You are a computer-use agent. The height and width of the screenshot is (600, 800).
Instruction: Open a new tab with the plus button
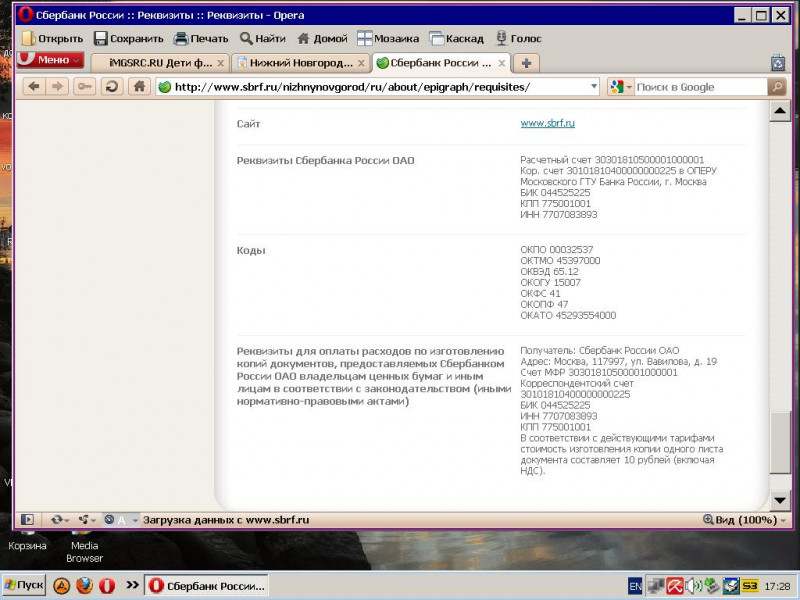pyautogui.click(x=526, y=63)
